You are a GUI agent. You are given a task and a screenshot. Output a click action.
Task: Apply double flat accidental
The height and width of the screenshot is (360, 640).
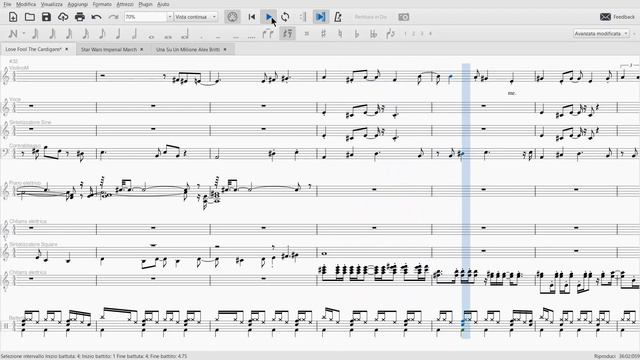pos(373,34)
